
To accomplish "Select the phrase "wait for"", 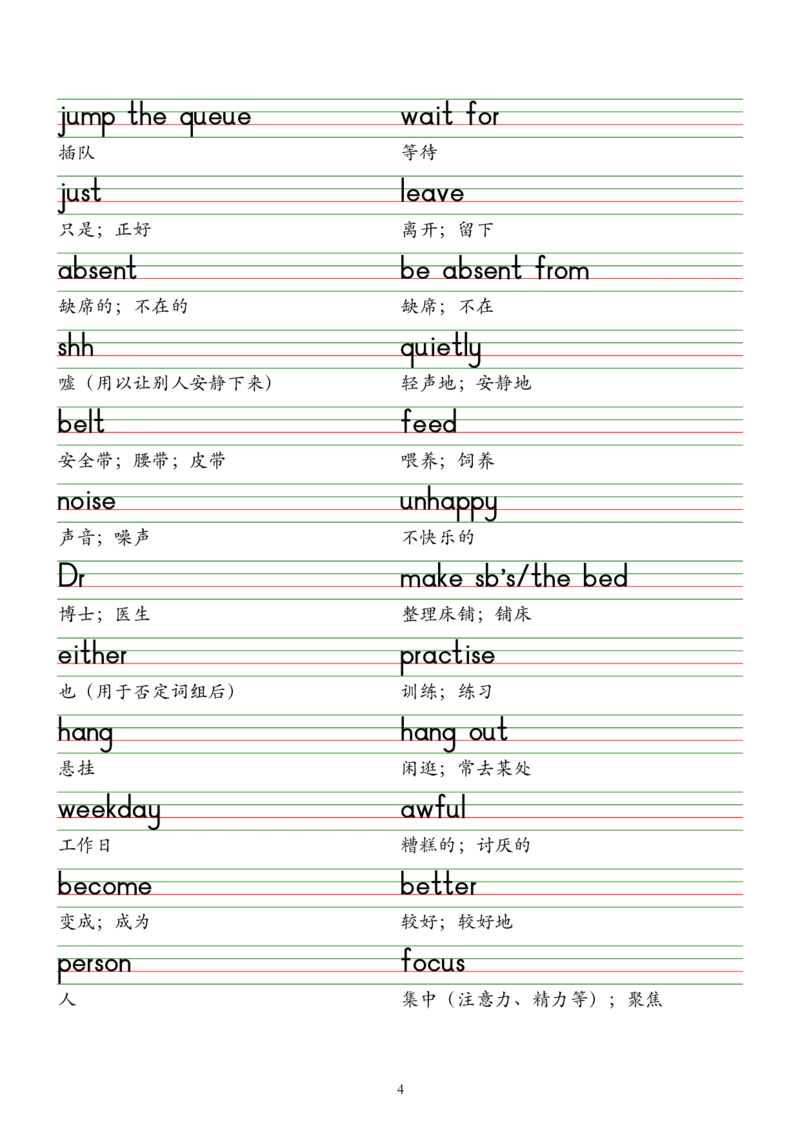I will (450, 118).
